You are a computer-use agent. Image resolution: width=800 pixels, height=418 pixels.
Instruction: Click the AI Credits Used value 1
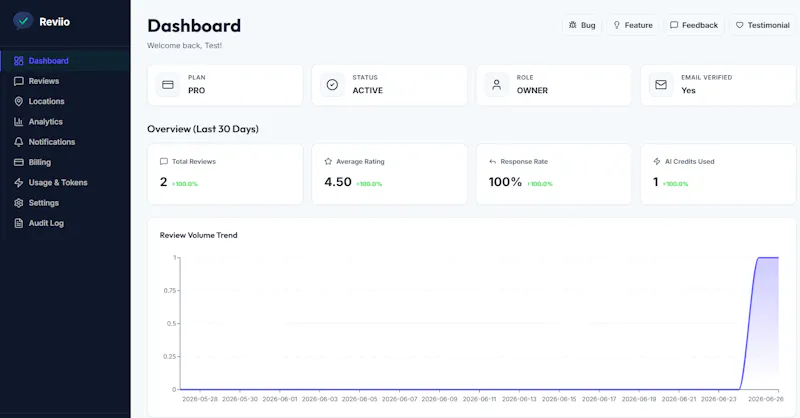(656, 182)
